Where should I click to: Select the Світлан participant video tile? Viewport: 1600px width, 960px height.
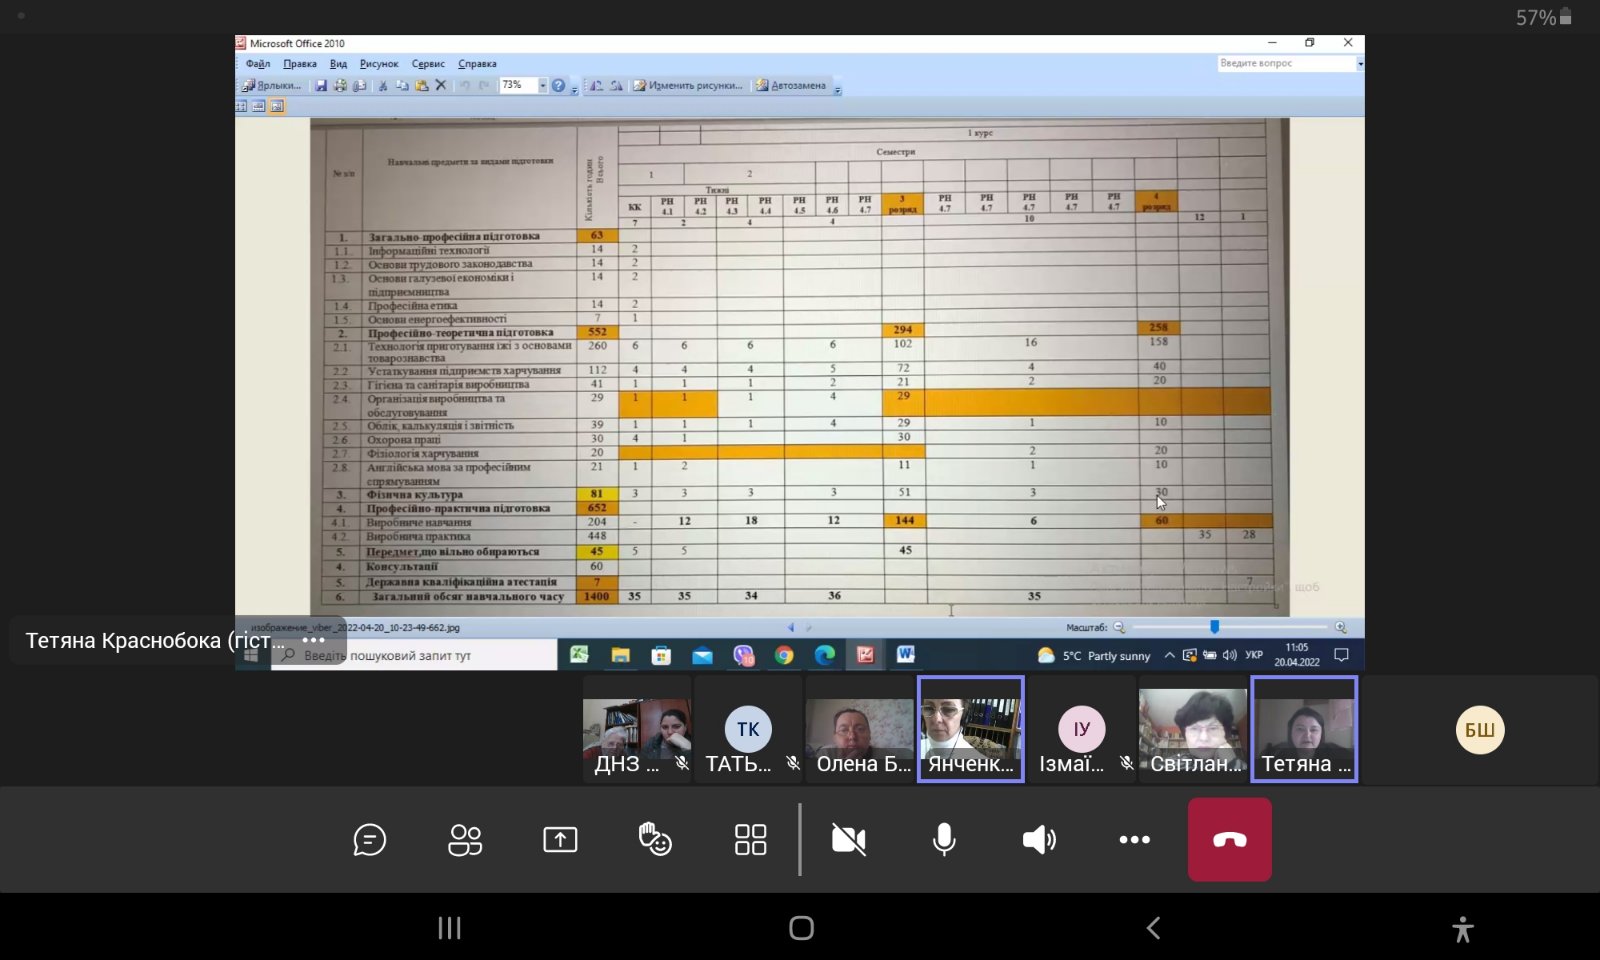(x=1193, y=729)
